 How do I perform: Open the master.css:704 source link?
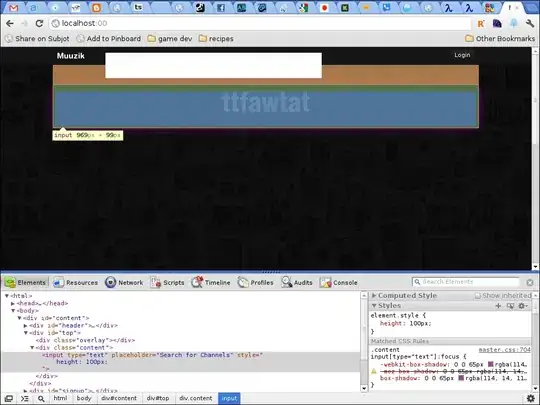pyautogui.click(x=505, y=350)
